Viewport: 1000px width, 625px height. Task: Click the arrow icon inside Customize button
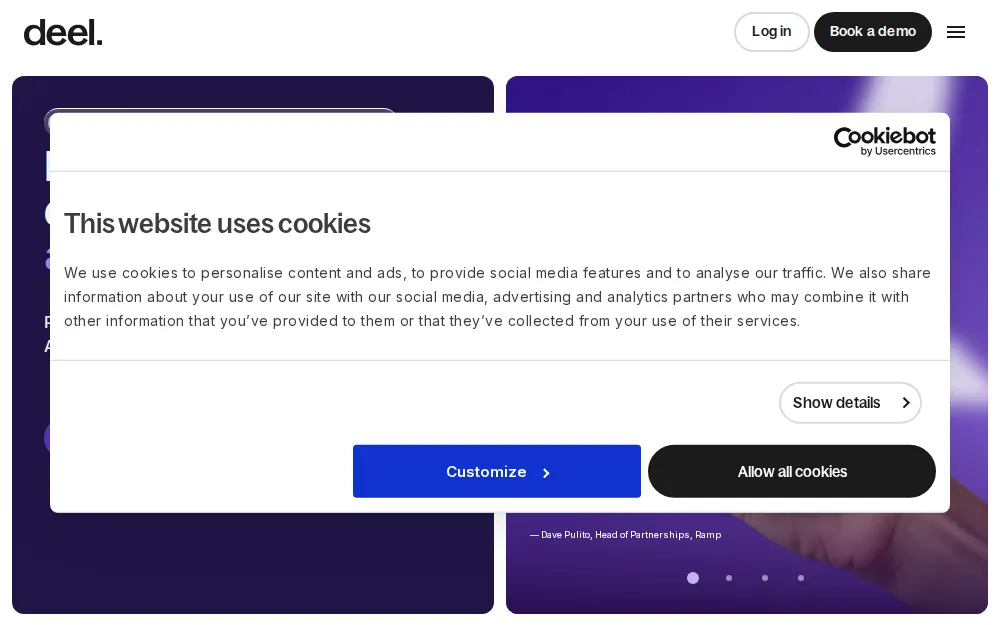point(546,473)
